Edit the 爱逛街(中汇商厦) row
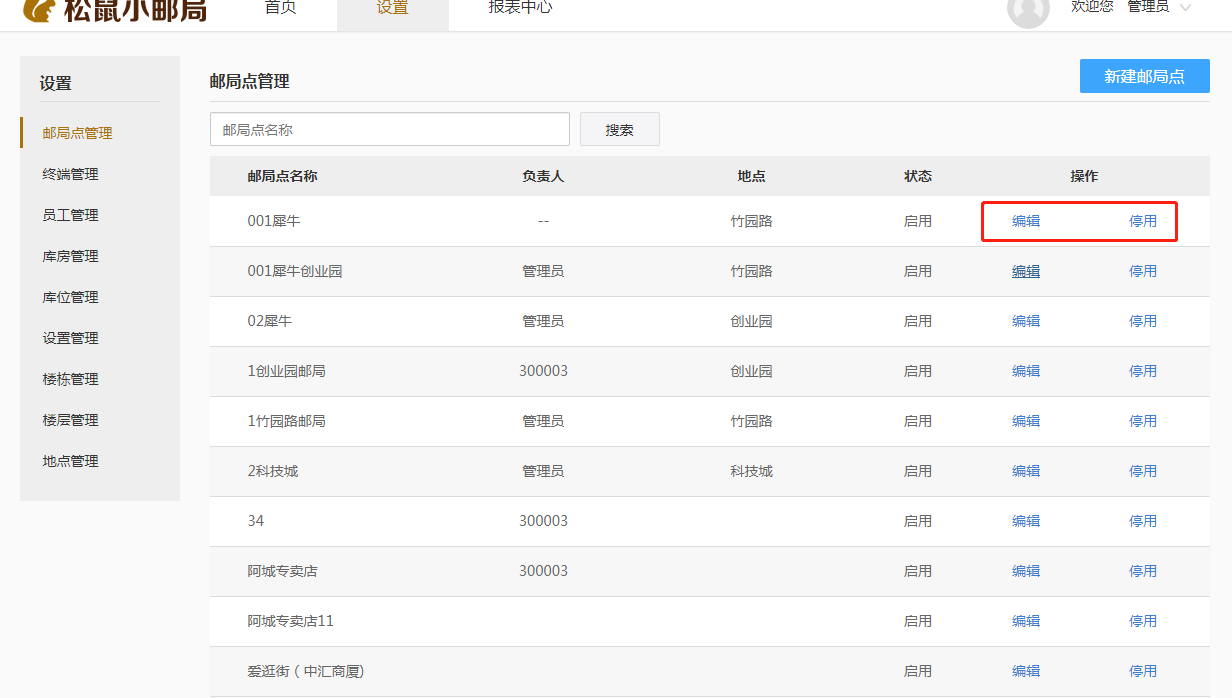The height and width of the screenshot is (698, 1232). (1026, 671)
